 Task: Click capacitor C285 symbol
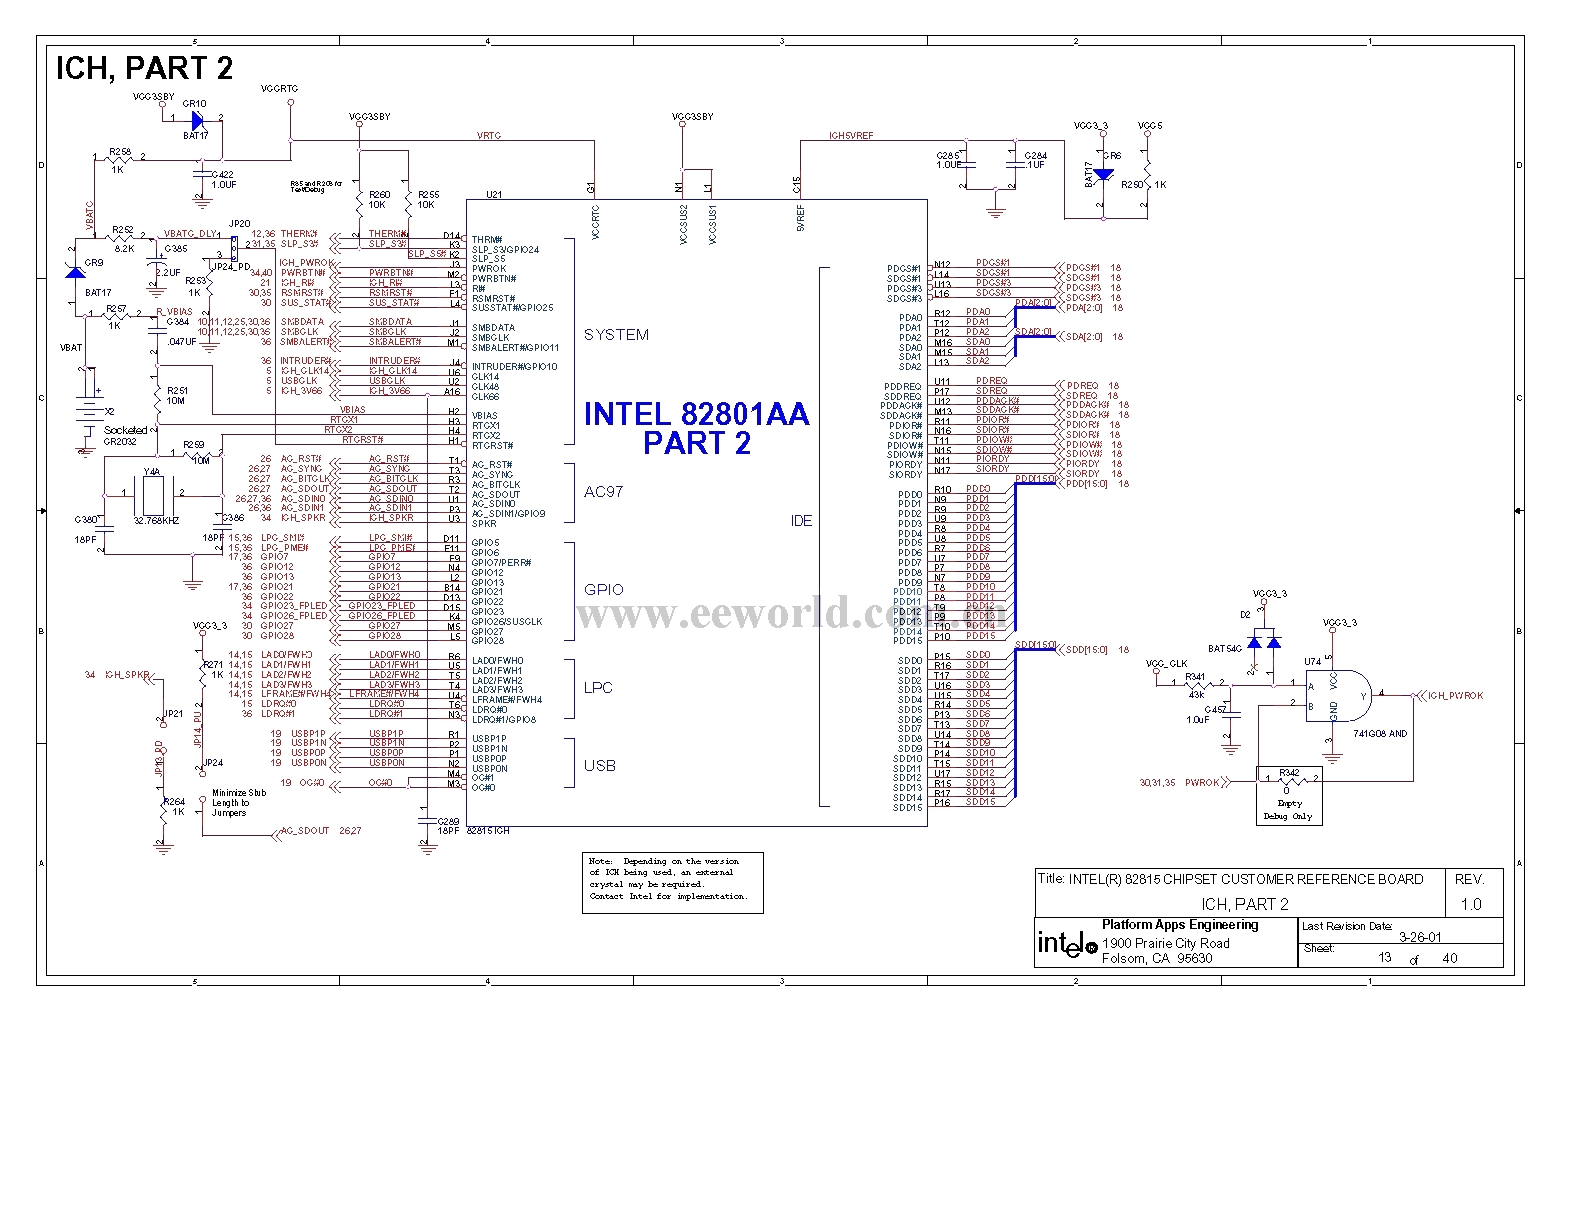point(967,163)
